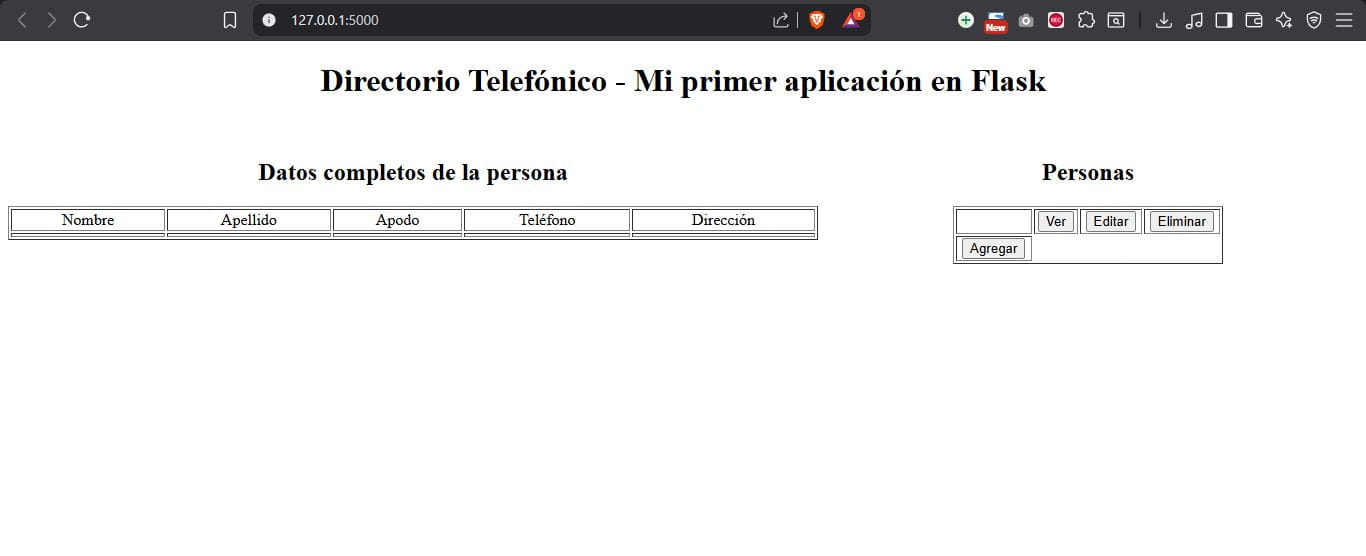Open the browser hamburger main menu

1344,20
